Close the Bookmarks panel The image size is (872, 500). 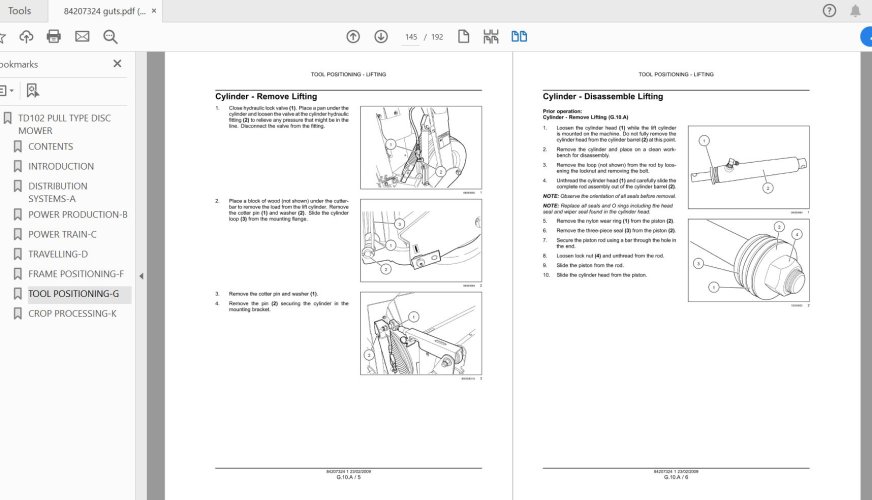click(117, 63)
